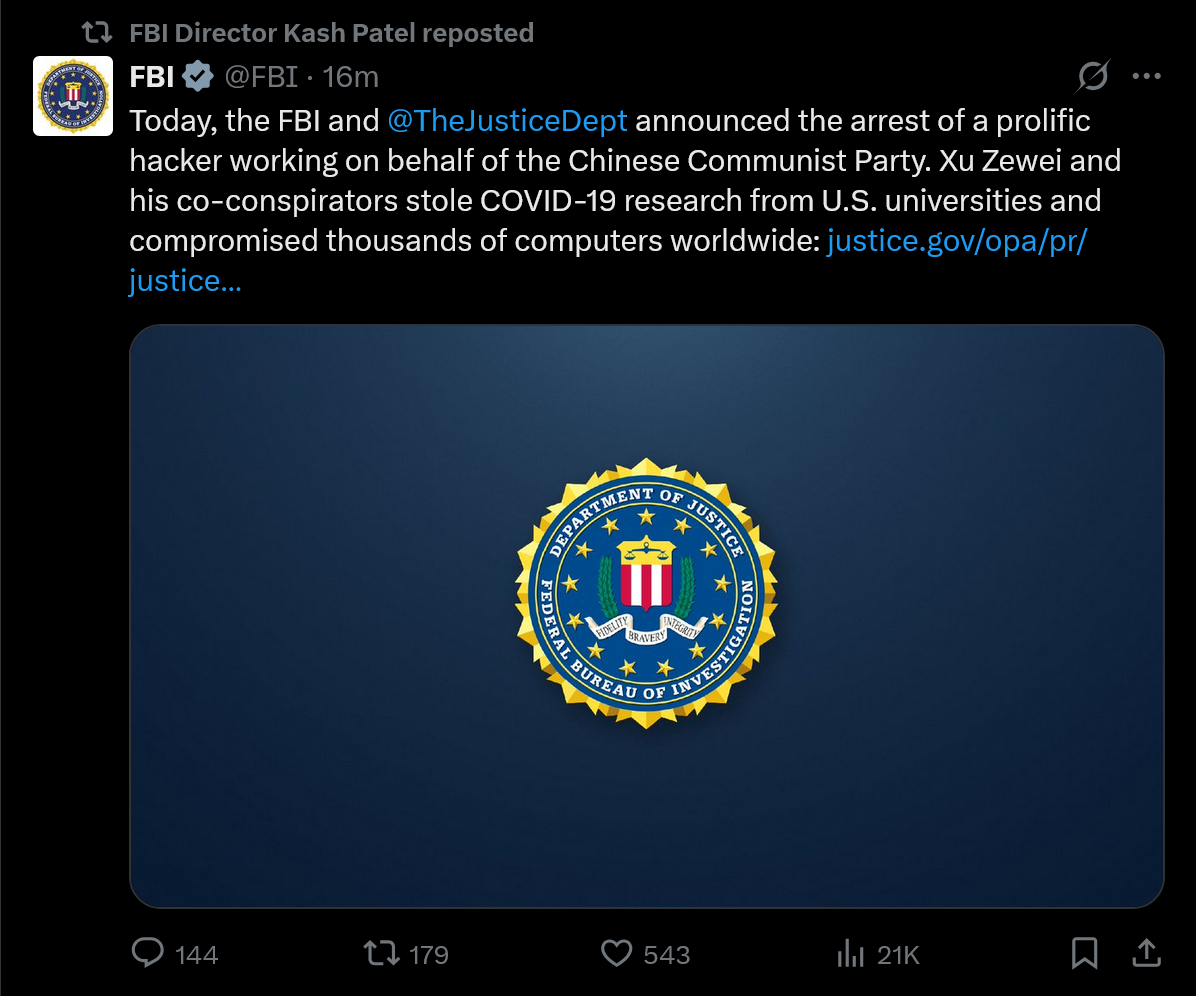This screenshot has width=1196, height=996.
Task: Click the Grok explain-post icon
Action: [1092, 76]
